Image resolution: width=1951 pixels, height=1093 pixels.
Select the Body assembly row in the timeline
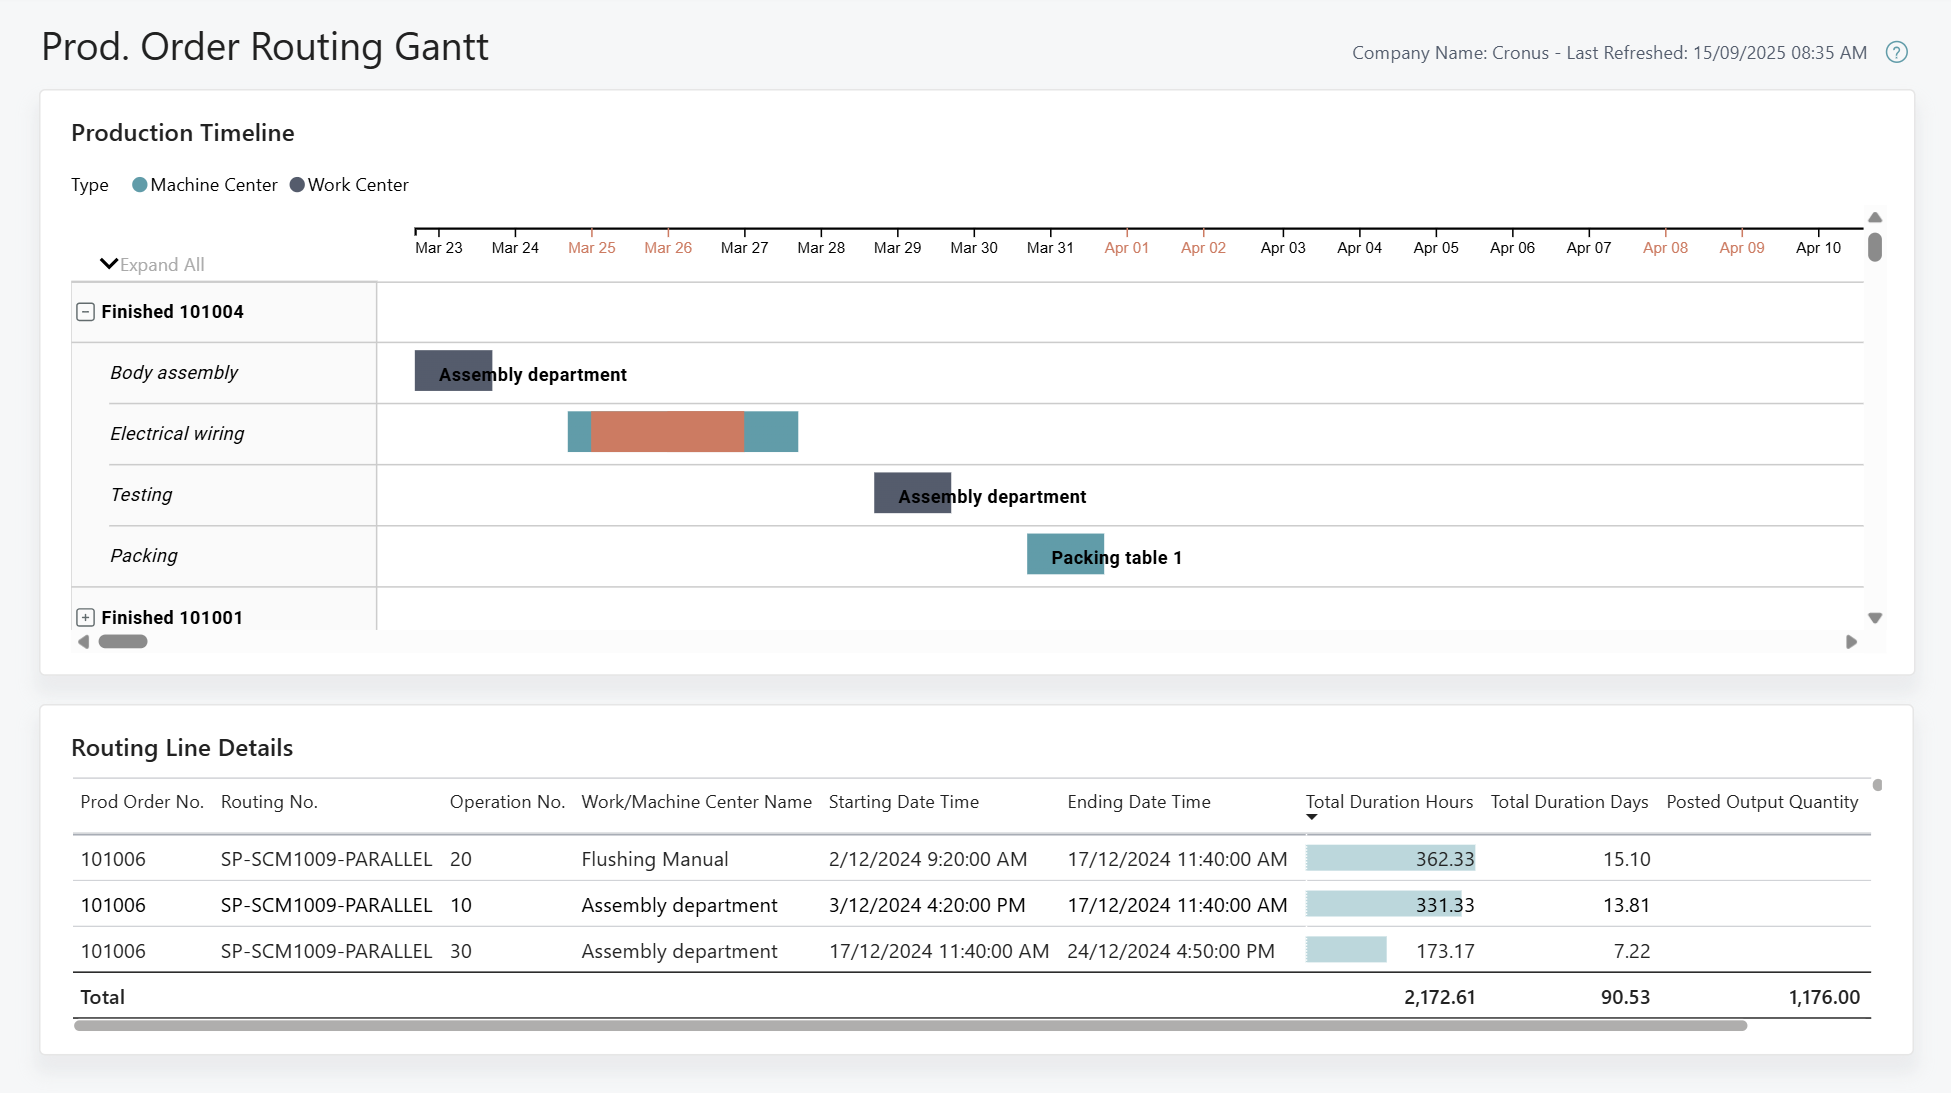click(x=174, y=372)
